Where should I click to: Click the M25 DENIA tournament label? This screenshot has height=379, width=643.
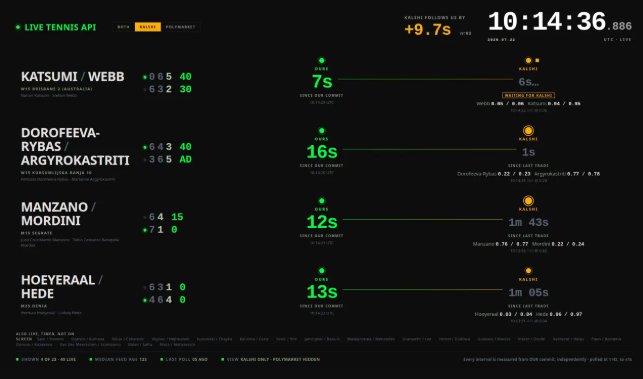(x=34, y=306)
